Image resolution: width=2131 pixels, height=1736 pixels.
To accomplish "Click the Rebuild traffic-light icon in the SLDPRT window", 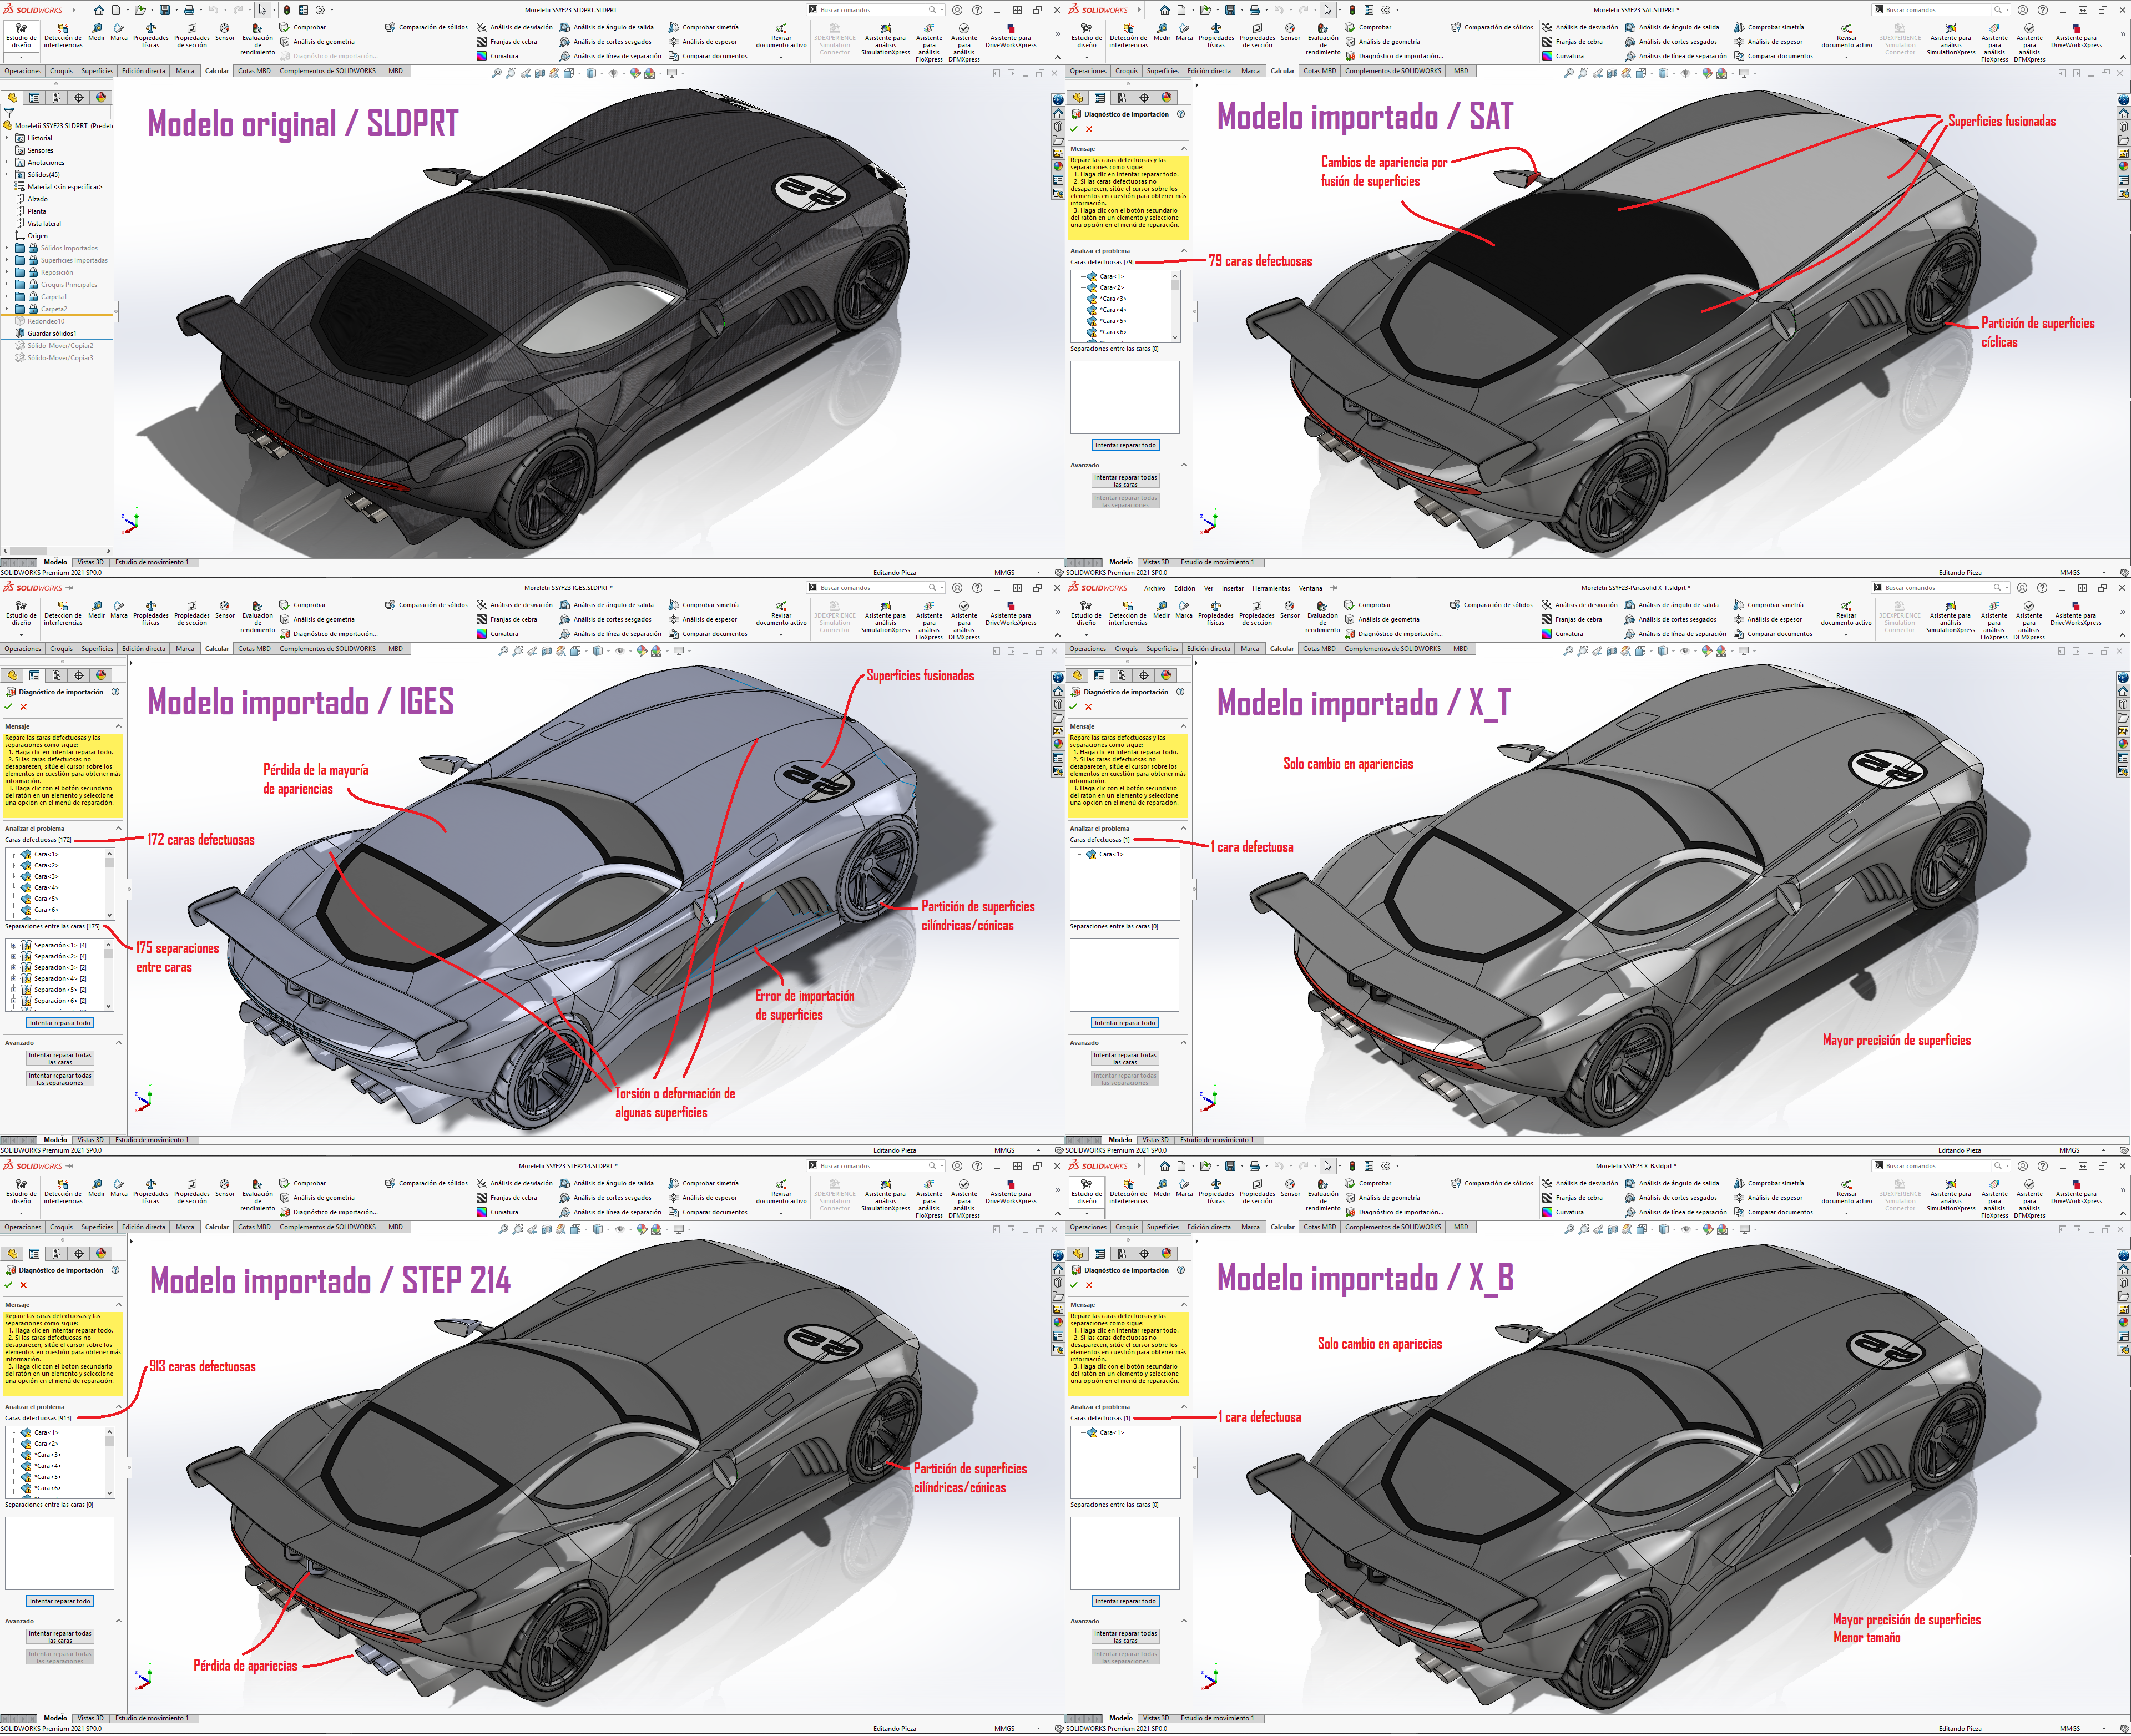I will pos(287,10).
